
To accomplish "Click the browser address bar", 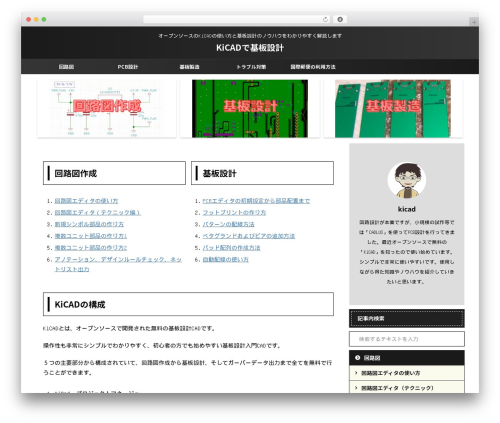I will [236, 19].
